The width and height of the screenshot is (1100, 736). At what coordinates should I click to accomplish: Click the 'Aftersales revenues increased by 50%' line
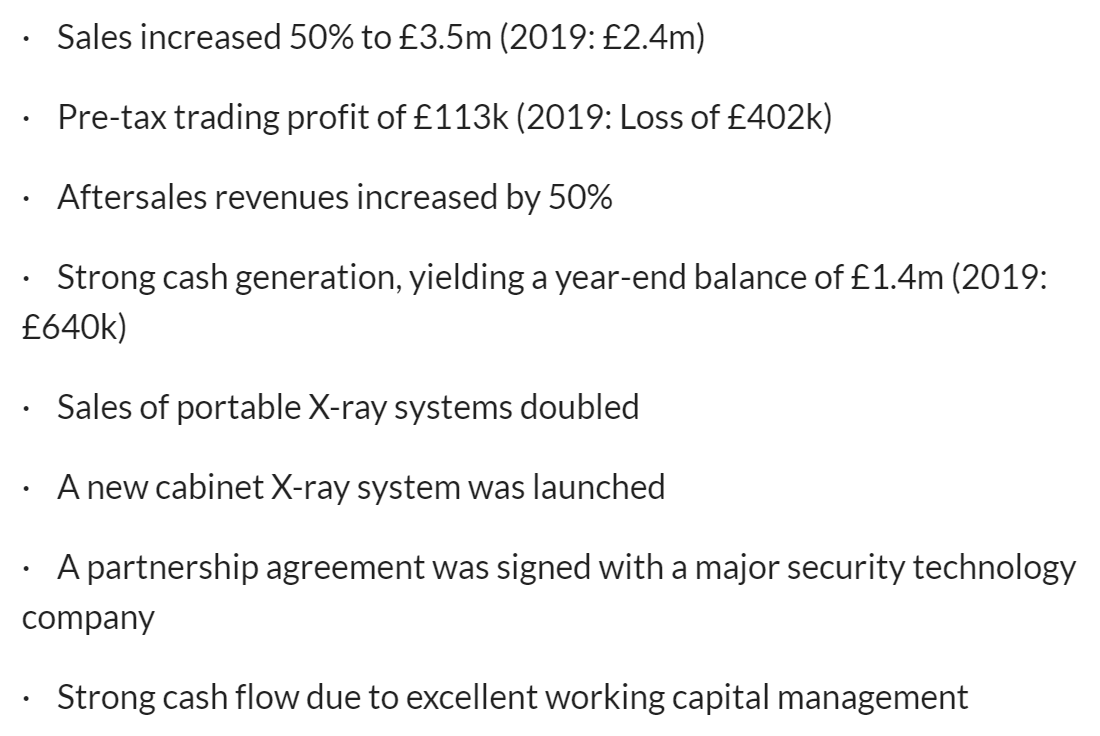point(335,197)
